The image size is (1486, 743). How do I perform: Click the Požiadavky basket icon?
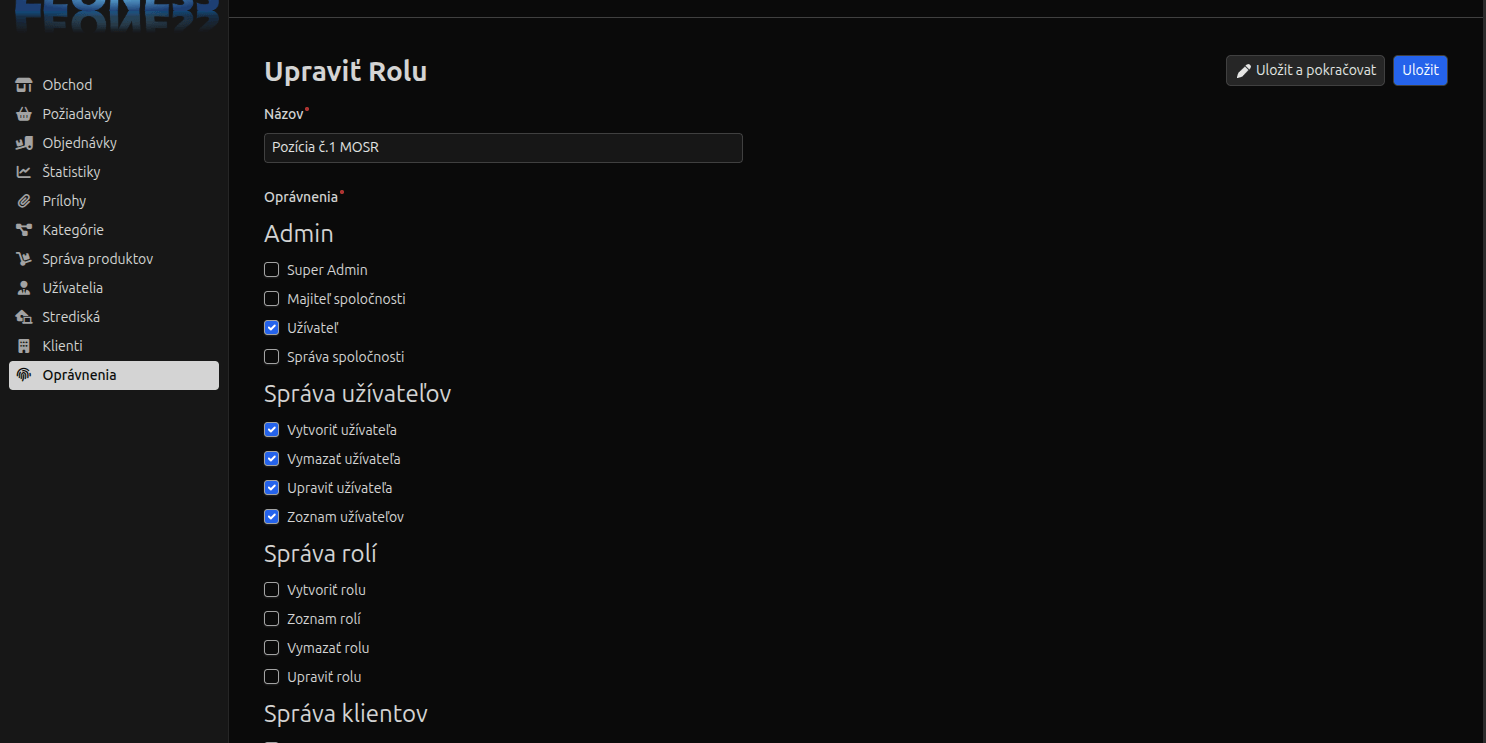pos(24,114)
